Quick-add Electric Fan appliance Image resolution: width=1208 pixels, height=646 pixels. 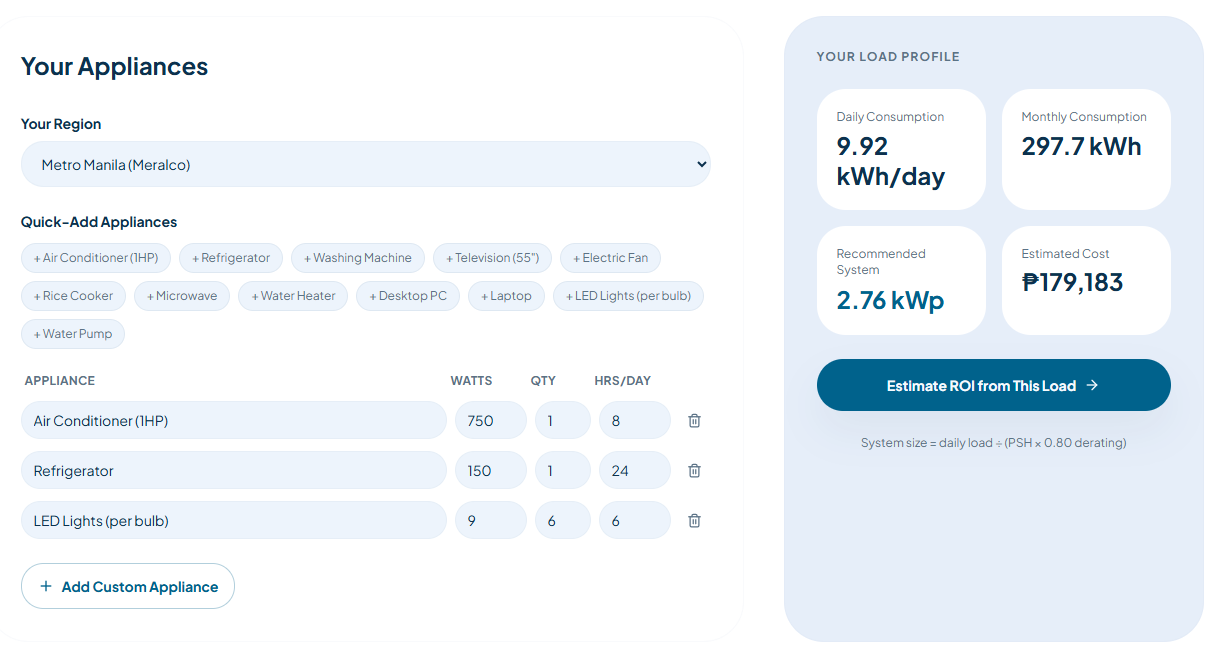point(610,258)
